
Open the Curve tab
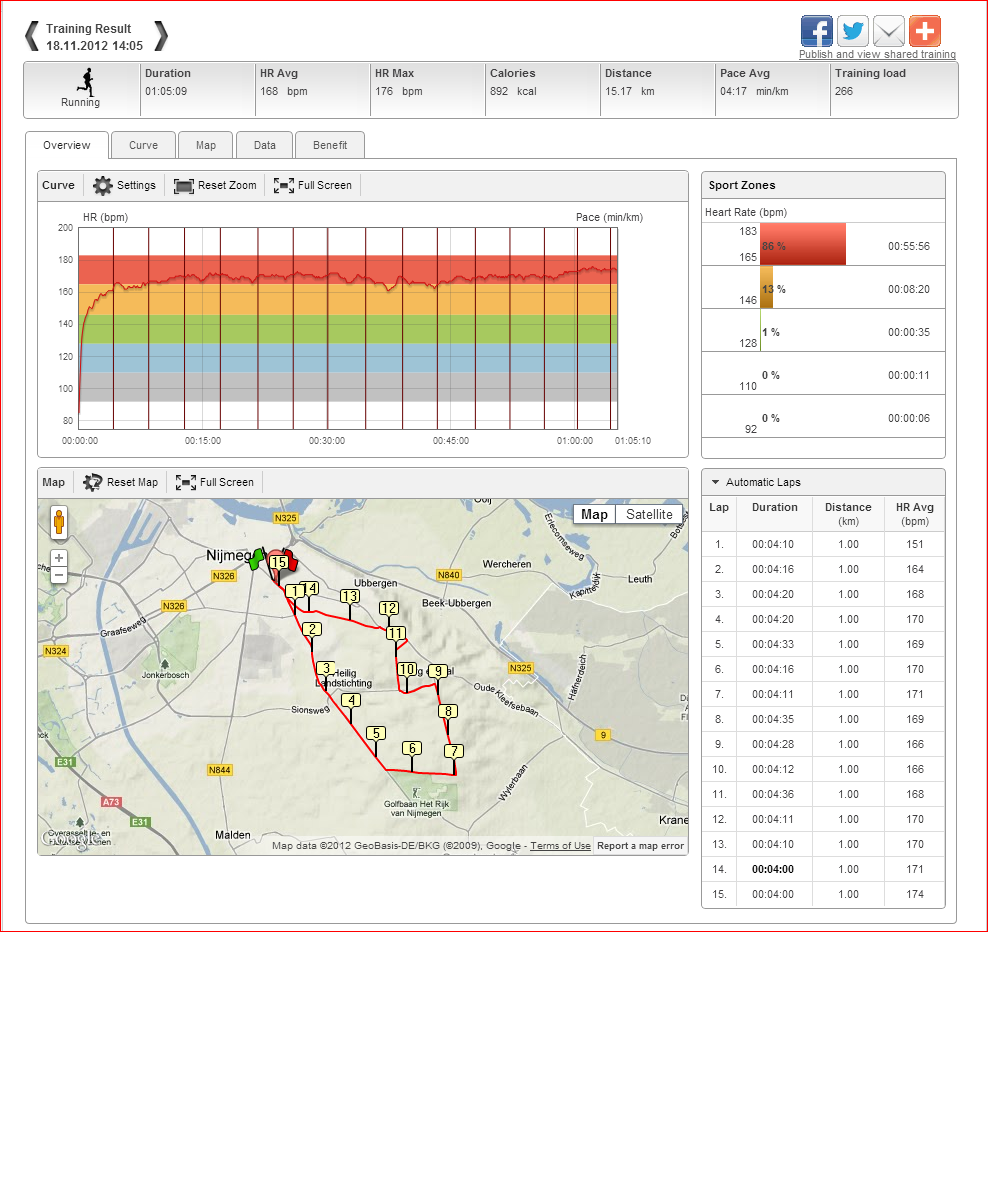(143, 145)
